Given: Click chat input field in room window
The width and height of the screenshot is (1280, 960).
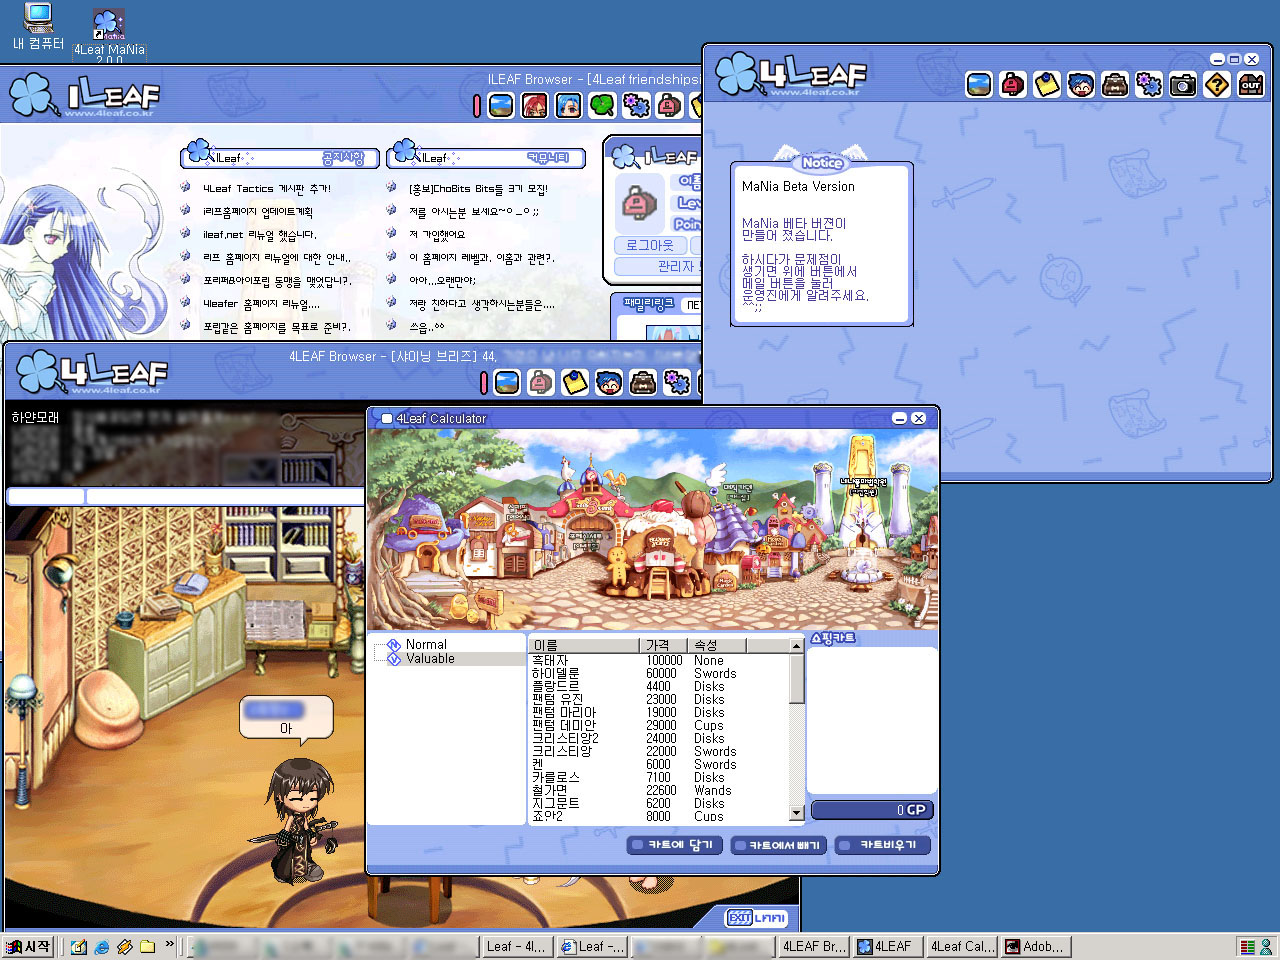Looking at the screenshot, I should coord(225,496).
